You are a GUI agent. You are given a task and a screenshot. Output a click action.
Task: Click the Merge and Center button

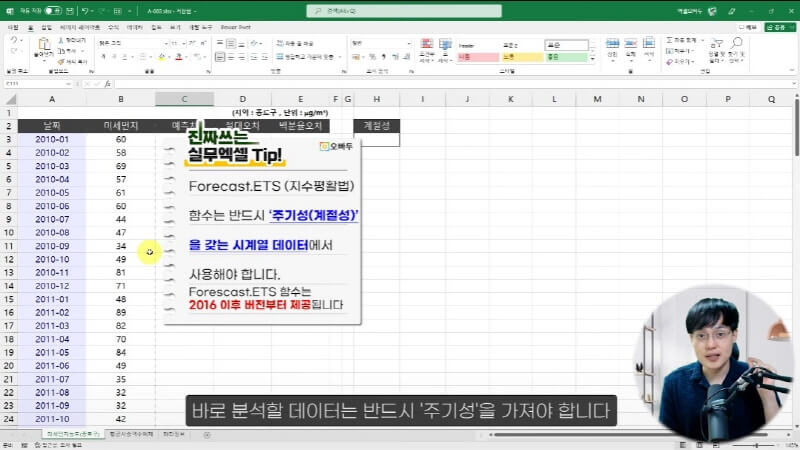tap(305, 57)
